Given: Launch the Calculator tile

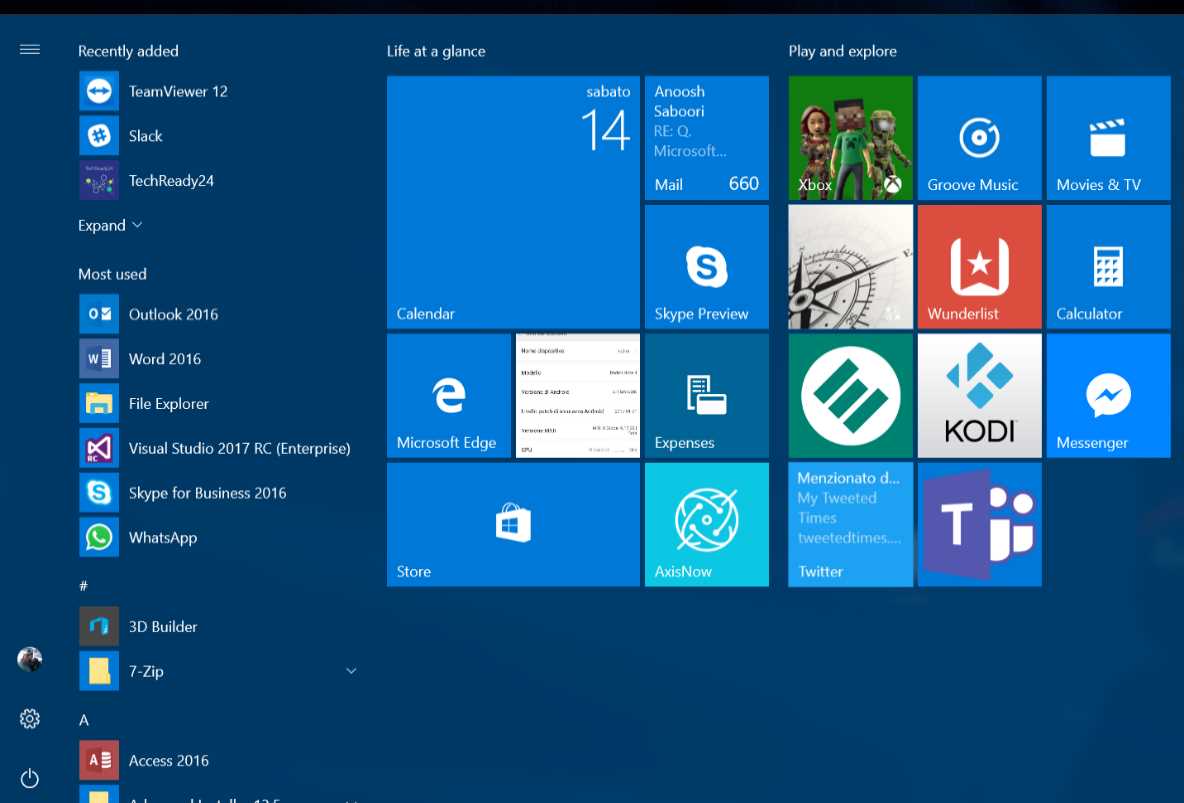Looking at the screenshot, I should [1107, 266].
